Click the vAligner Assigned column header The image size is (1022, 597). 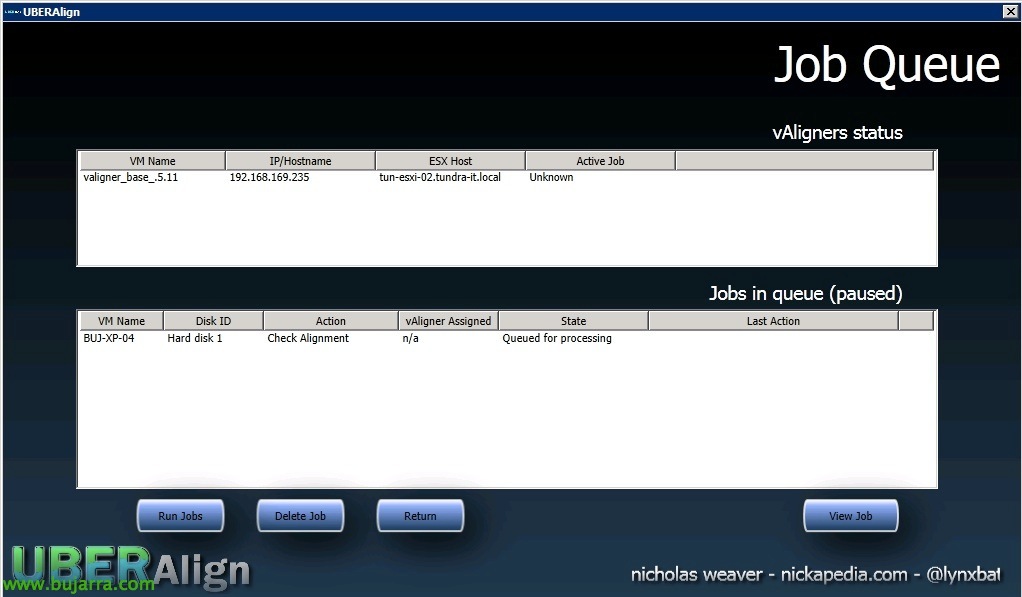448,321
